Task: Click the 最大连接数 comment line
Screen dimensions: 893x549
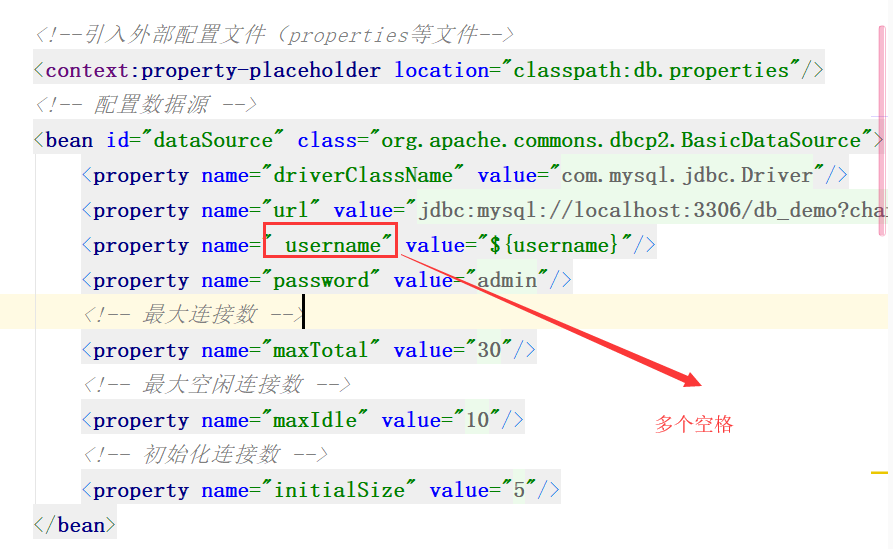Action: (196, 315)
